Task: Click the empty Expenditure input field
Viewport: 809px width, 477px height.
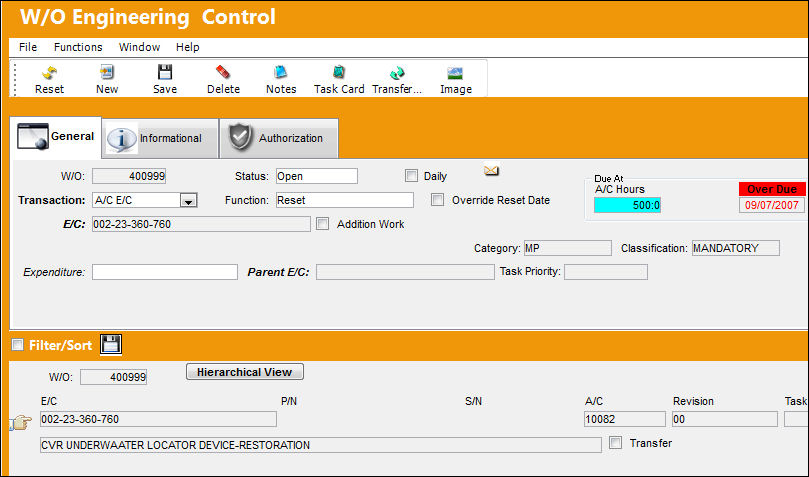Action: [165, 272]
